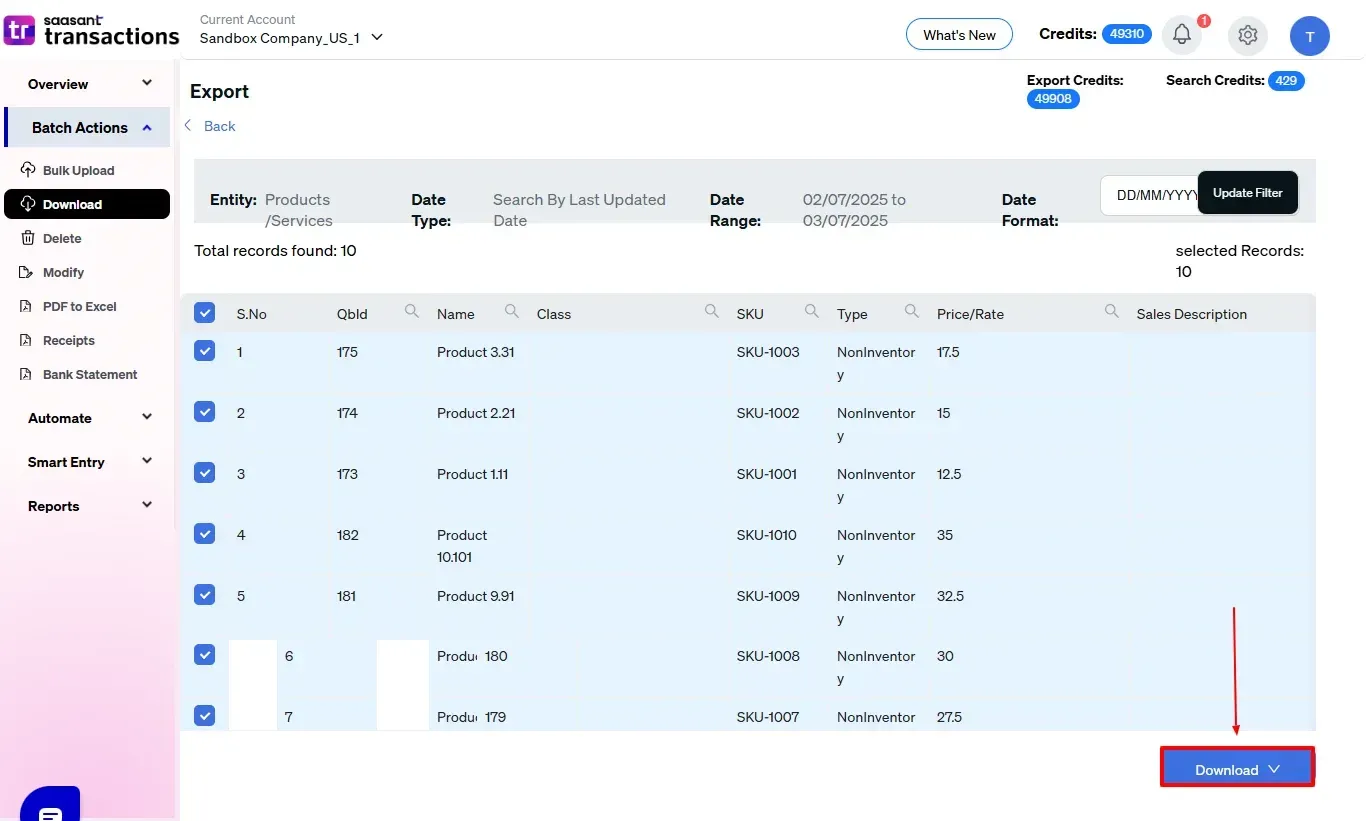The width and height of the screenshot is (1366, 821).
Task: Collapse the Batch Actions sidebar section
Action: pyautogui.click(x=87, y=127)
